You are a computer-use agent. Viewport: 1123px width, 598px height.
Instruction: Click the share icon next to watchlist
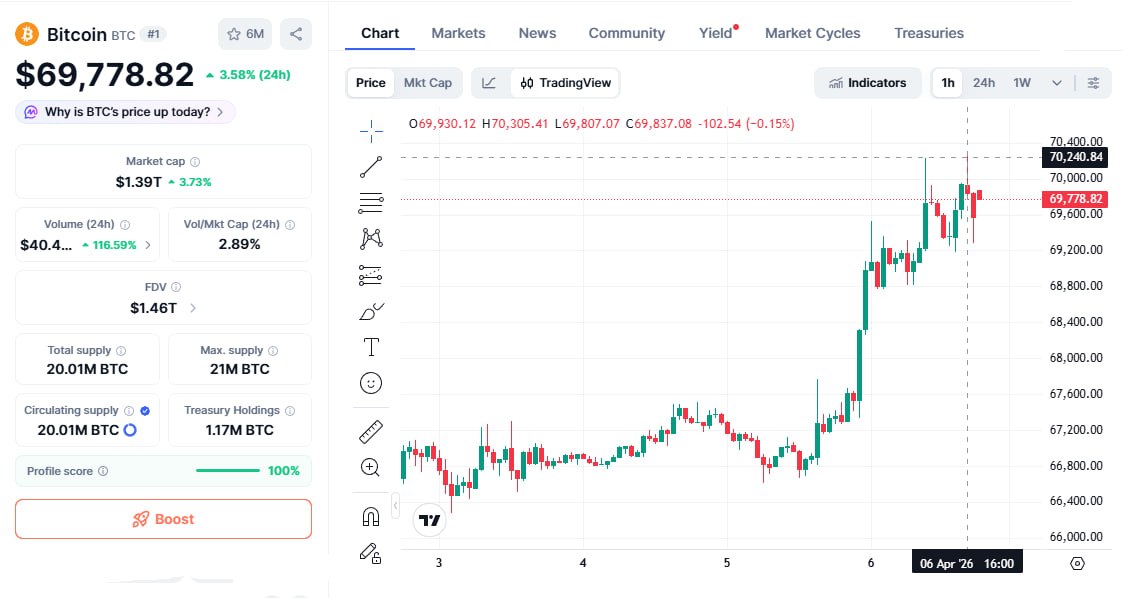pyautogui.click(x=296, y=34)
